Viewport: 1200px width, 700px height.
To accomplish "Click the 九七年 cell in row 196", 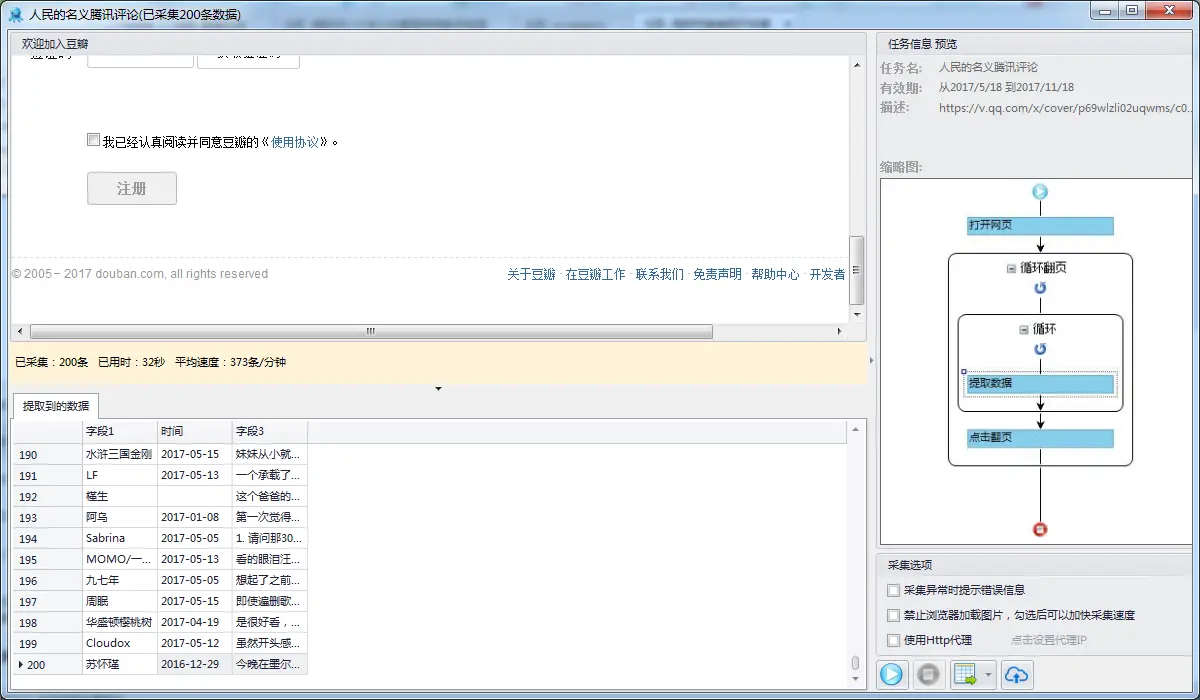I will tap(119, 580).
